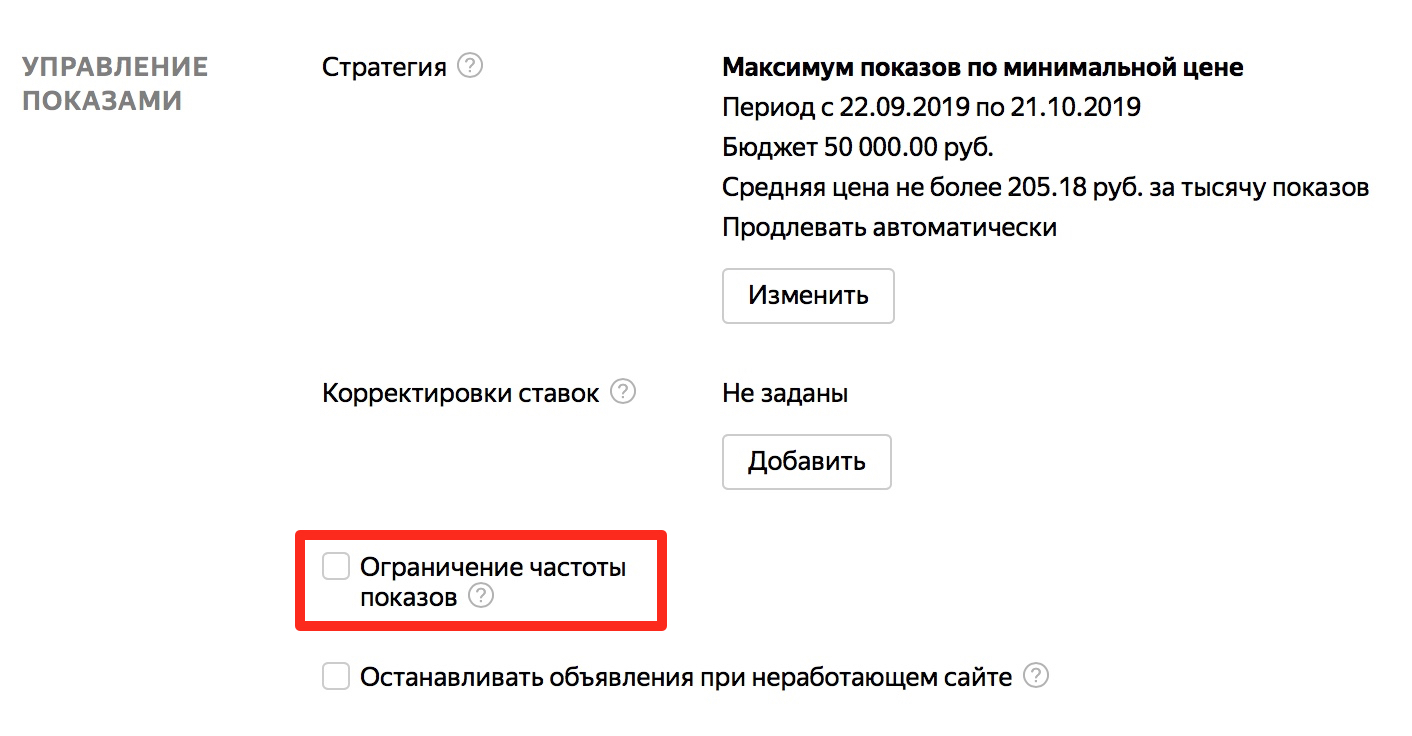Click the Стратегия field label
The width and height of the screenshot is (1412, 736).
tap(384, 68)
